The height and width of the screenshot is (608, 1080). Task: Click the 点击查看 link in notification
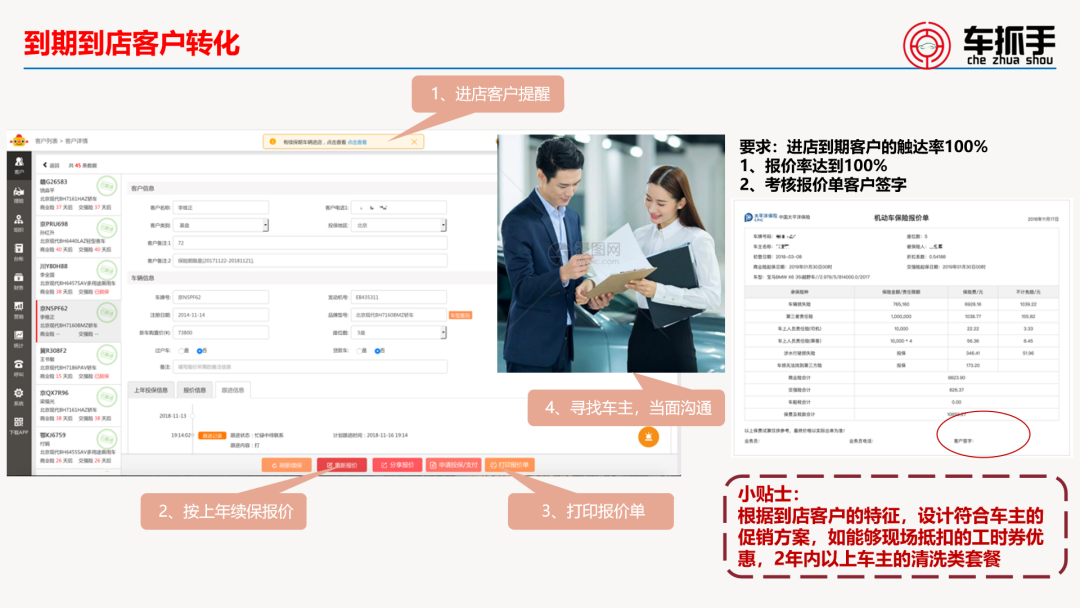tap(357, 142)
